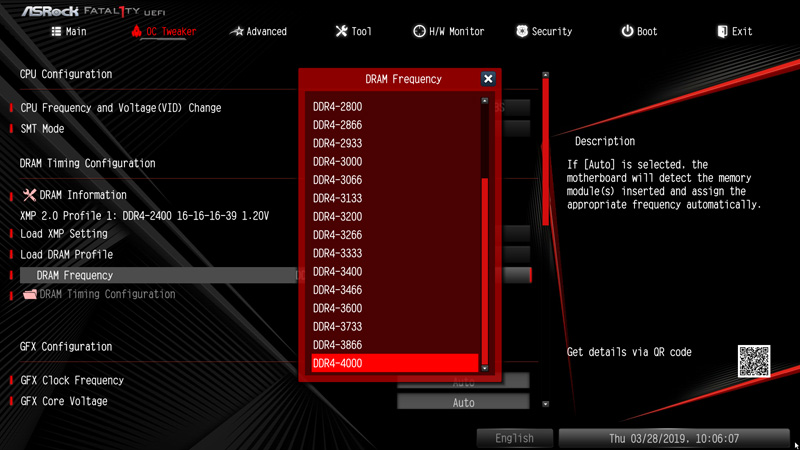Switch to the OC Tweaker tab
800x450 pixels.
pos(164,32)
